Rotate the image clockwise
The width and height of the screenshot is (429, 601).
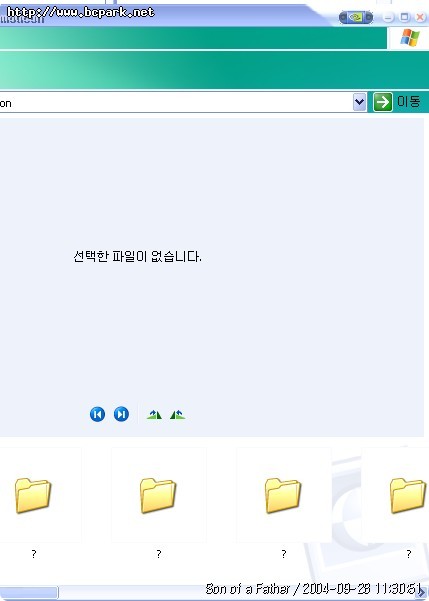(154, 414)
